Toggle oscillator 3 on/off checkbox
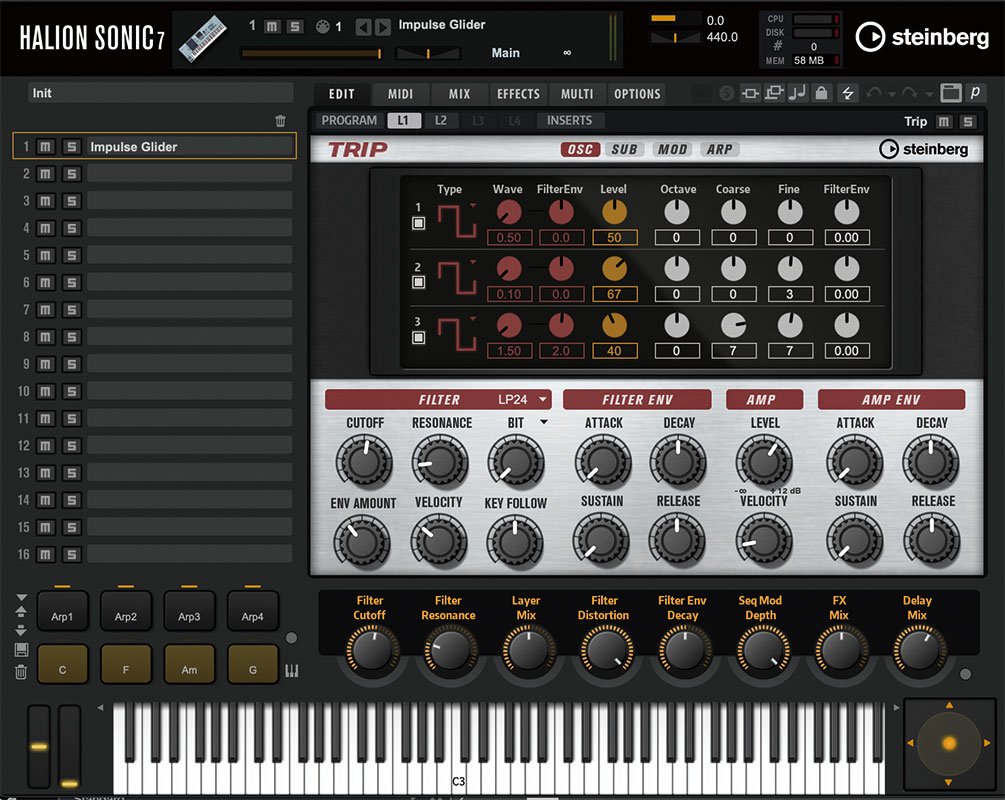 (419, 337)
